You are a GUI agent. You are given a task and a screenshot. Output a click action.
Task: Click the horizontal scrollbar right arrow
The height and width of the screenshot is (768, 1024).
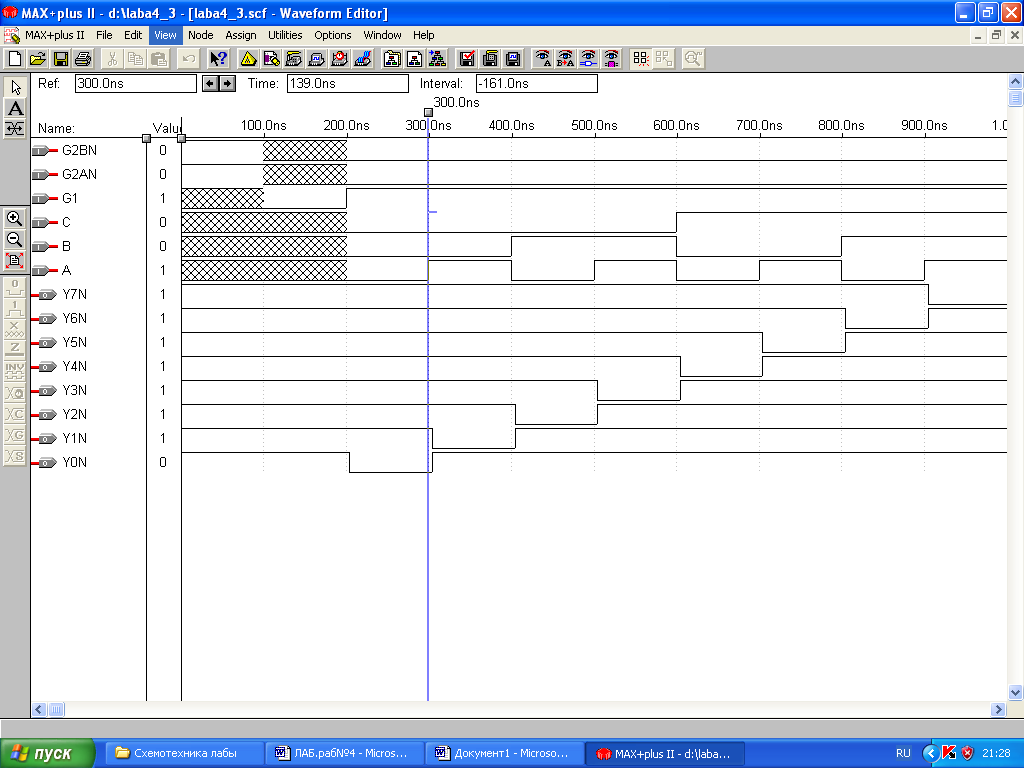pyautogui.click(x=998, y=709)
